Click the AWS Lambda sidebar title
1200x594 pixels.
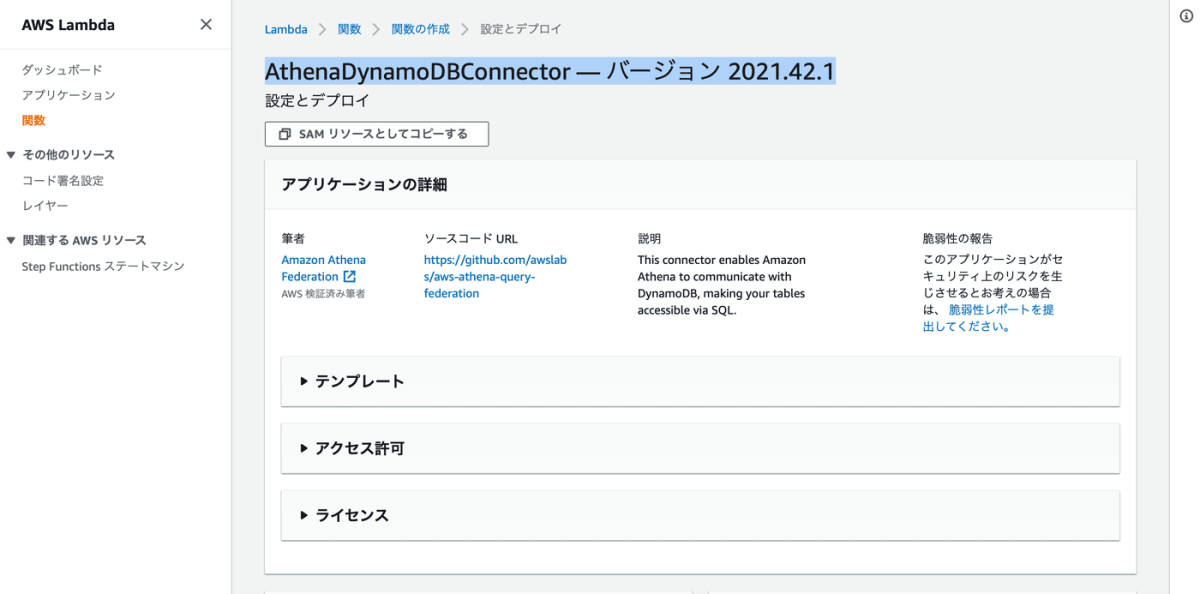click(x=68, y=25)
